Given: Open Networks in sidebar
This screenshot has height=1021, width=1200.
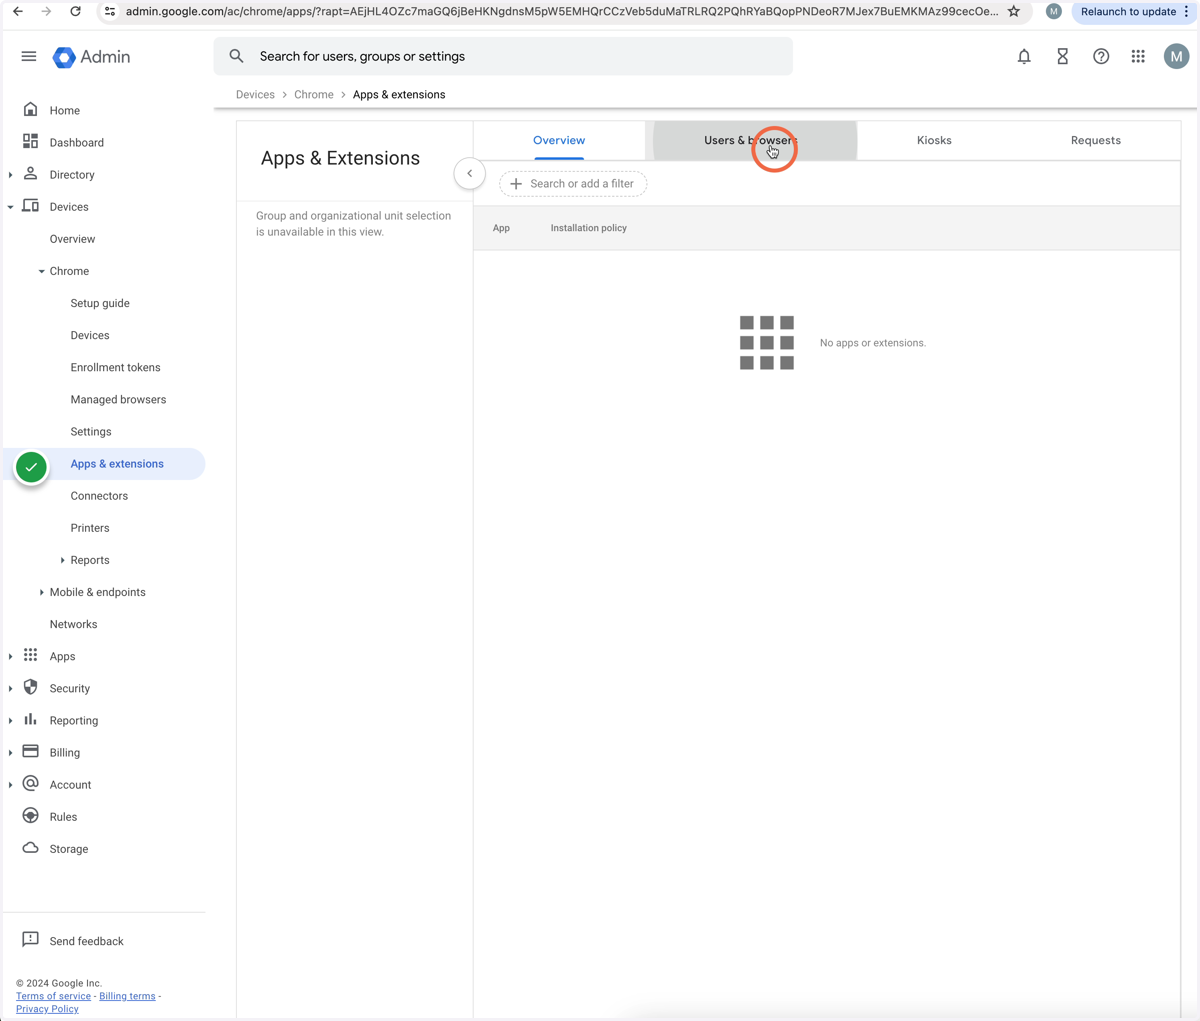Looking at the screenshot, I should pyautogui.click(x=73, y=624).
